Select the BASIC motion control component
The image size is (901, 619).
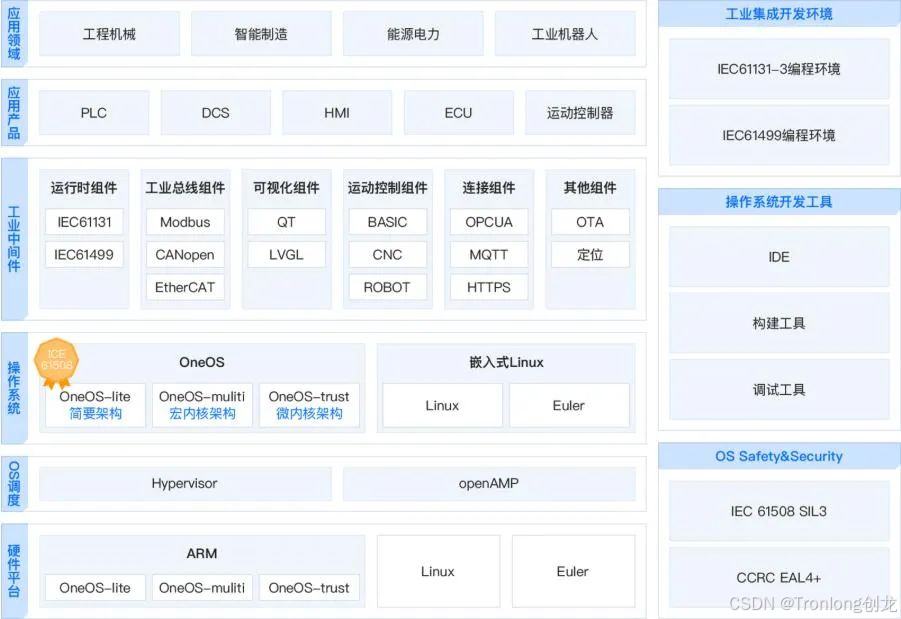tap(387, 222)
